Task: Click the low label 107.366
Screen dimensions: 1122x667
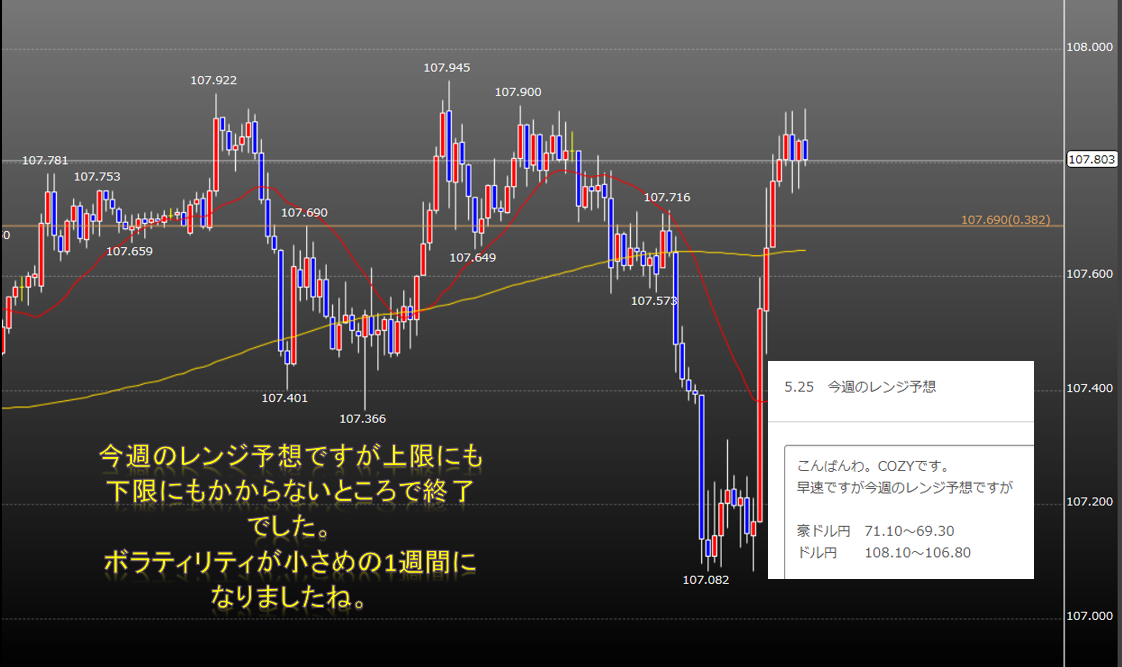Action: [362, 419]
